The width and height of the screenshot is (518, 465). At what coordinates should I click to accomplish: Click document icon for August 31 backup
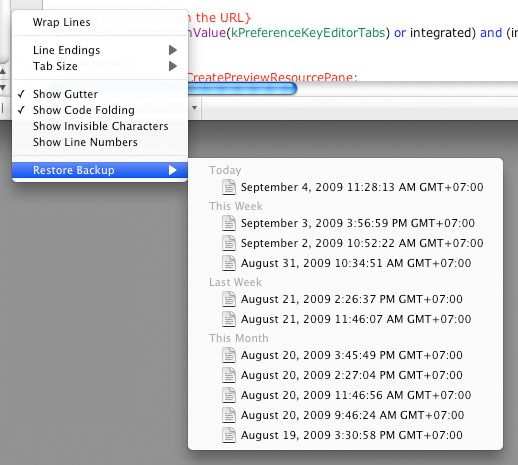229,263
